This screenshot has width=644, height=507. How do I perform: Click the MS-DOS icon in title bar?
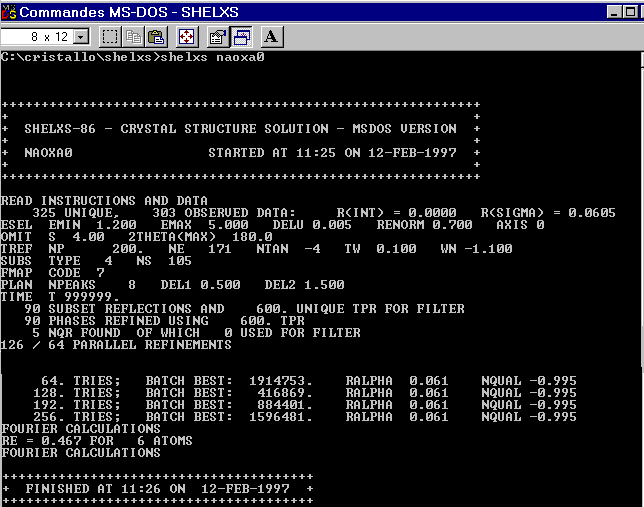tap(8, 12)
